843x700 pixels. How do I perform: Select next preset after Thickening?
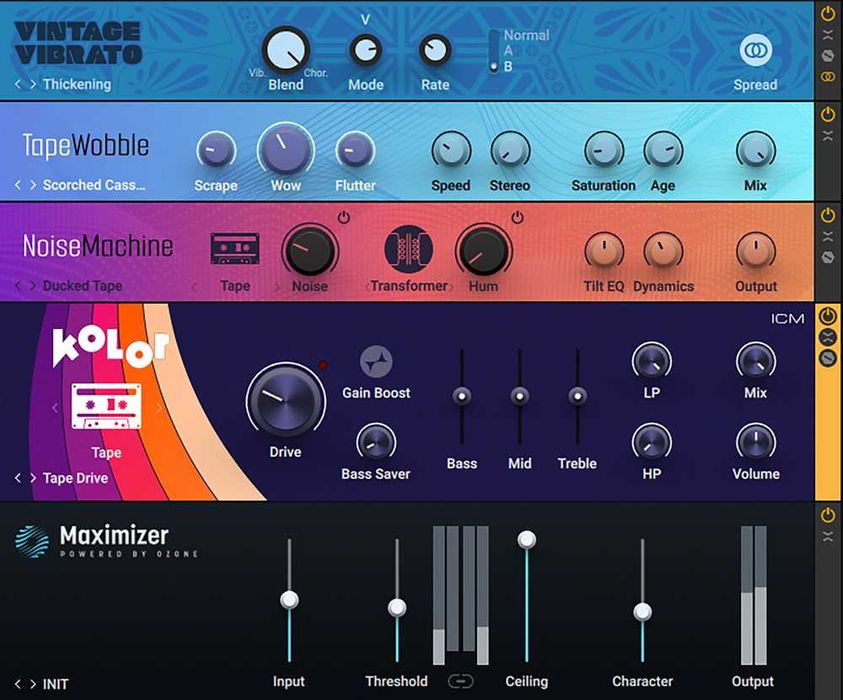(x=33, y=84)
